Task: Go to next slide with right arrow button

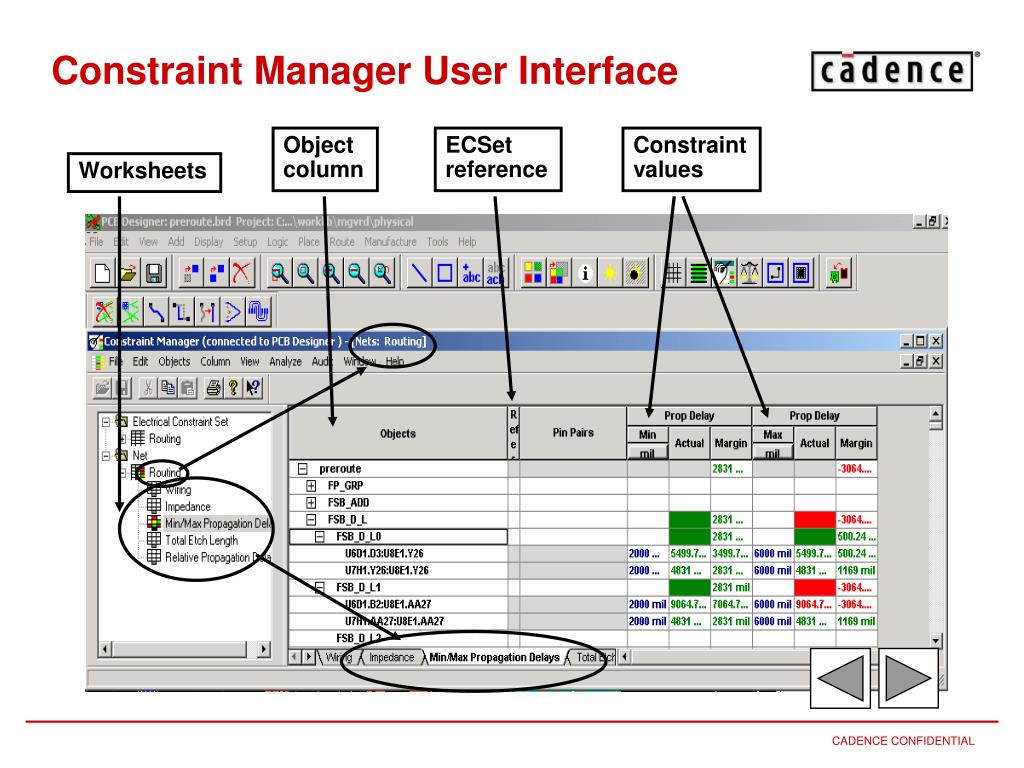Action: (x=908, y=679)
